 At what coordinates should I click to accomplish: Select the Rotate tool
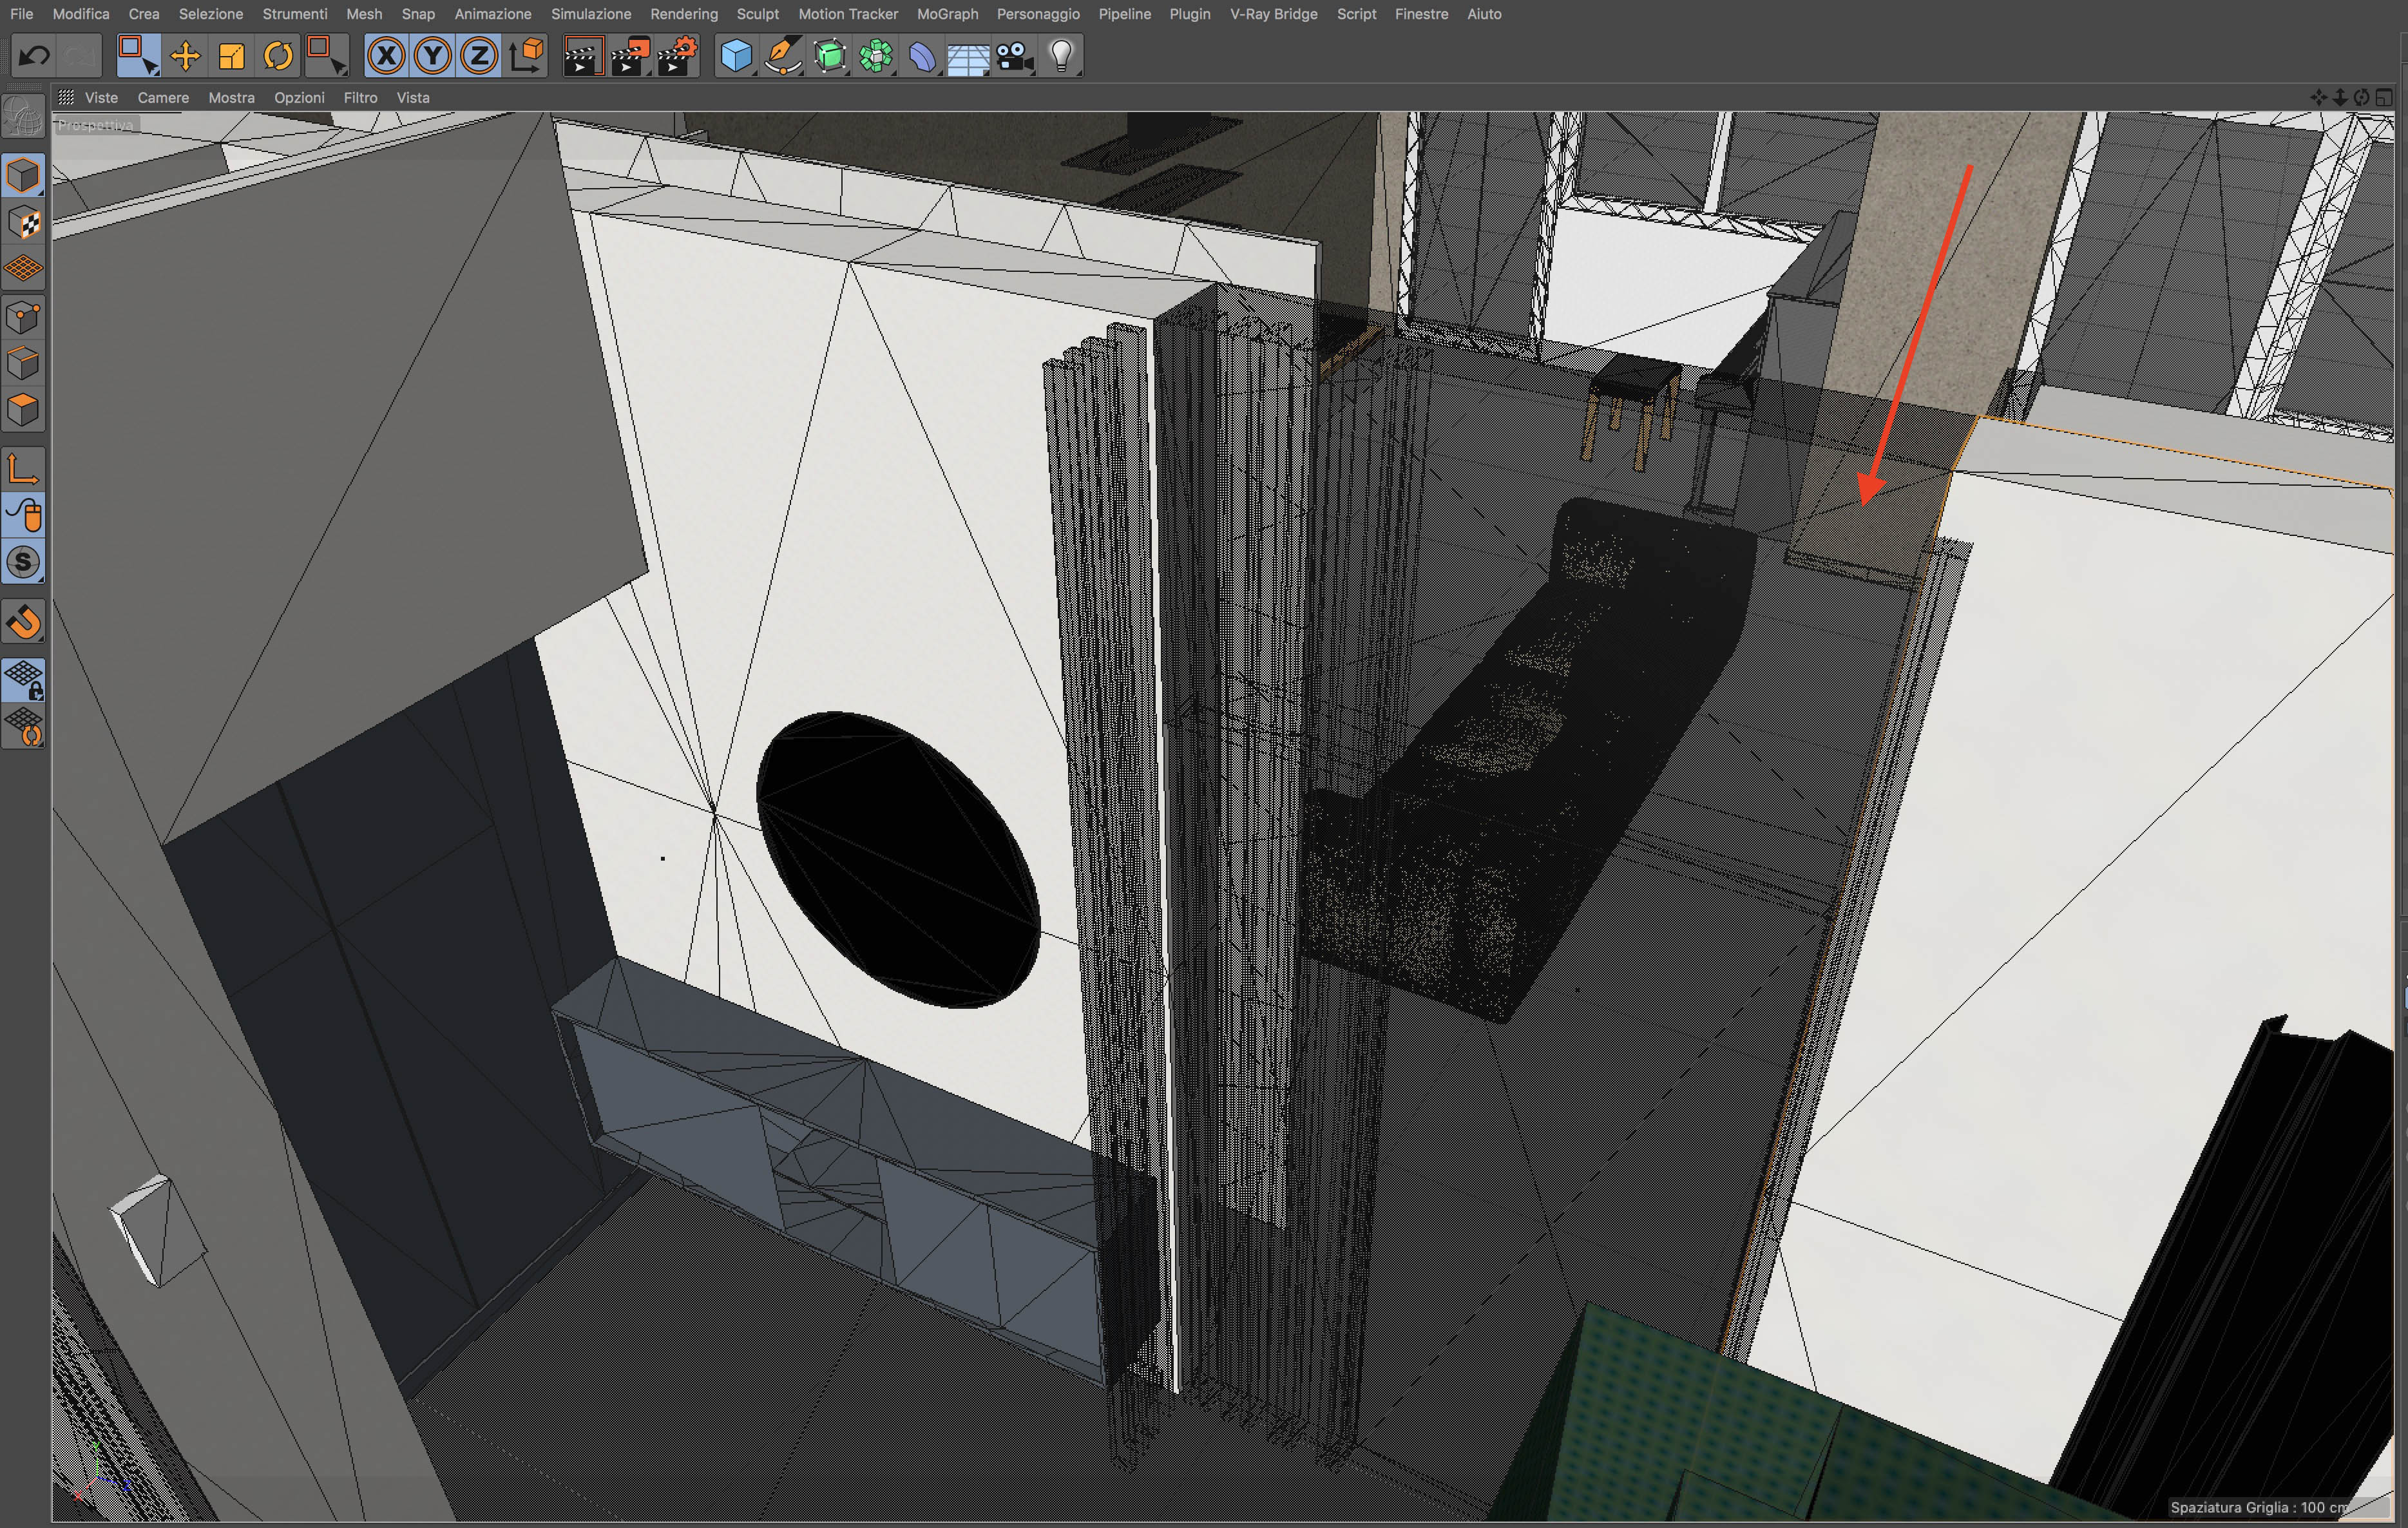click(x=278, y=56)
